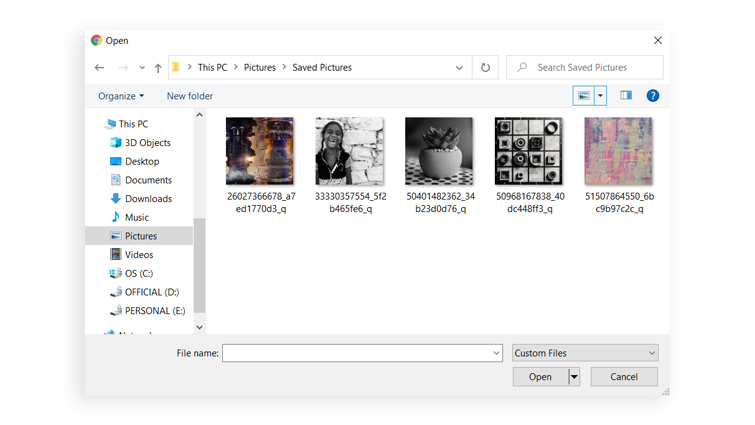This screenshot has height=425, width=755.
Task: Click filename 33330357554_5f2b465fe6_q label
Action: [x=351, y=203]
